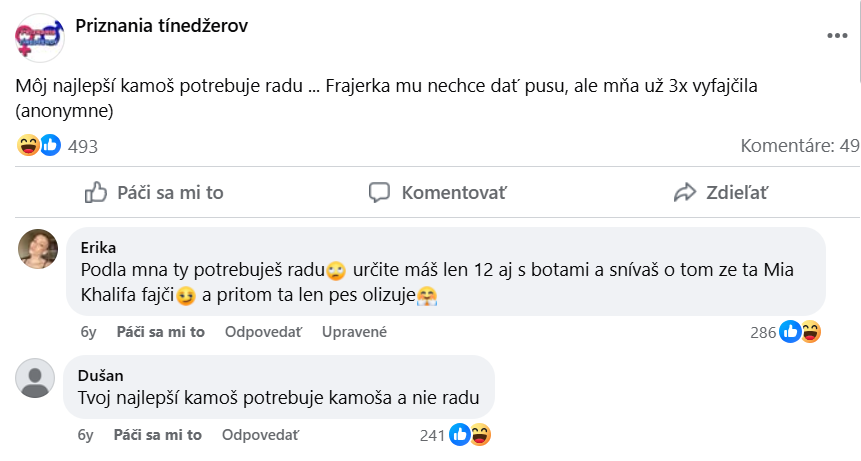Open Erika's profile picture
The height and width of the screenshot is (461, 861).
coord(38,249)
